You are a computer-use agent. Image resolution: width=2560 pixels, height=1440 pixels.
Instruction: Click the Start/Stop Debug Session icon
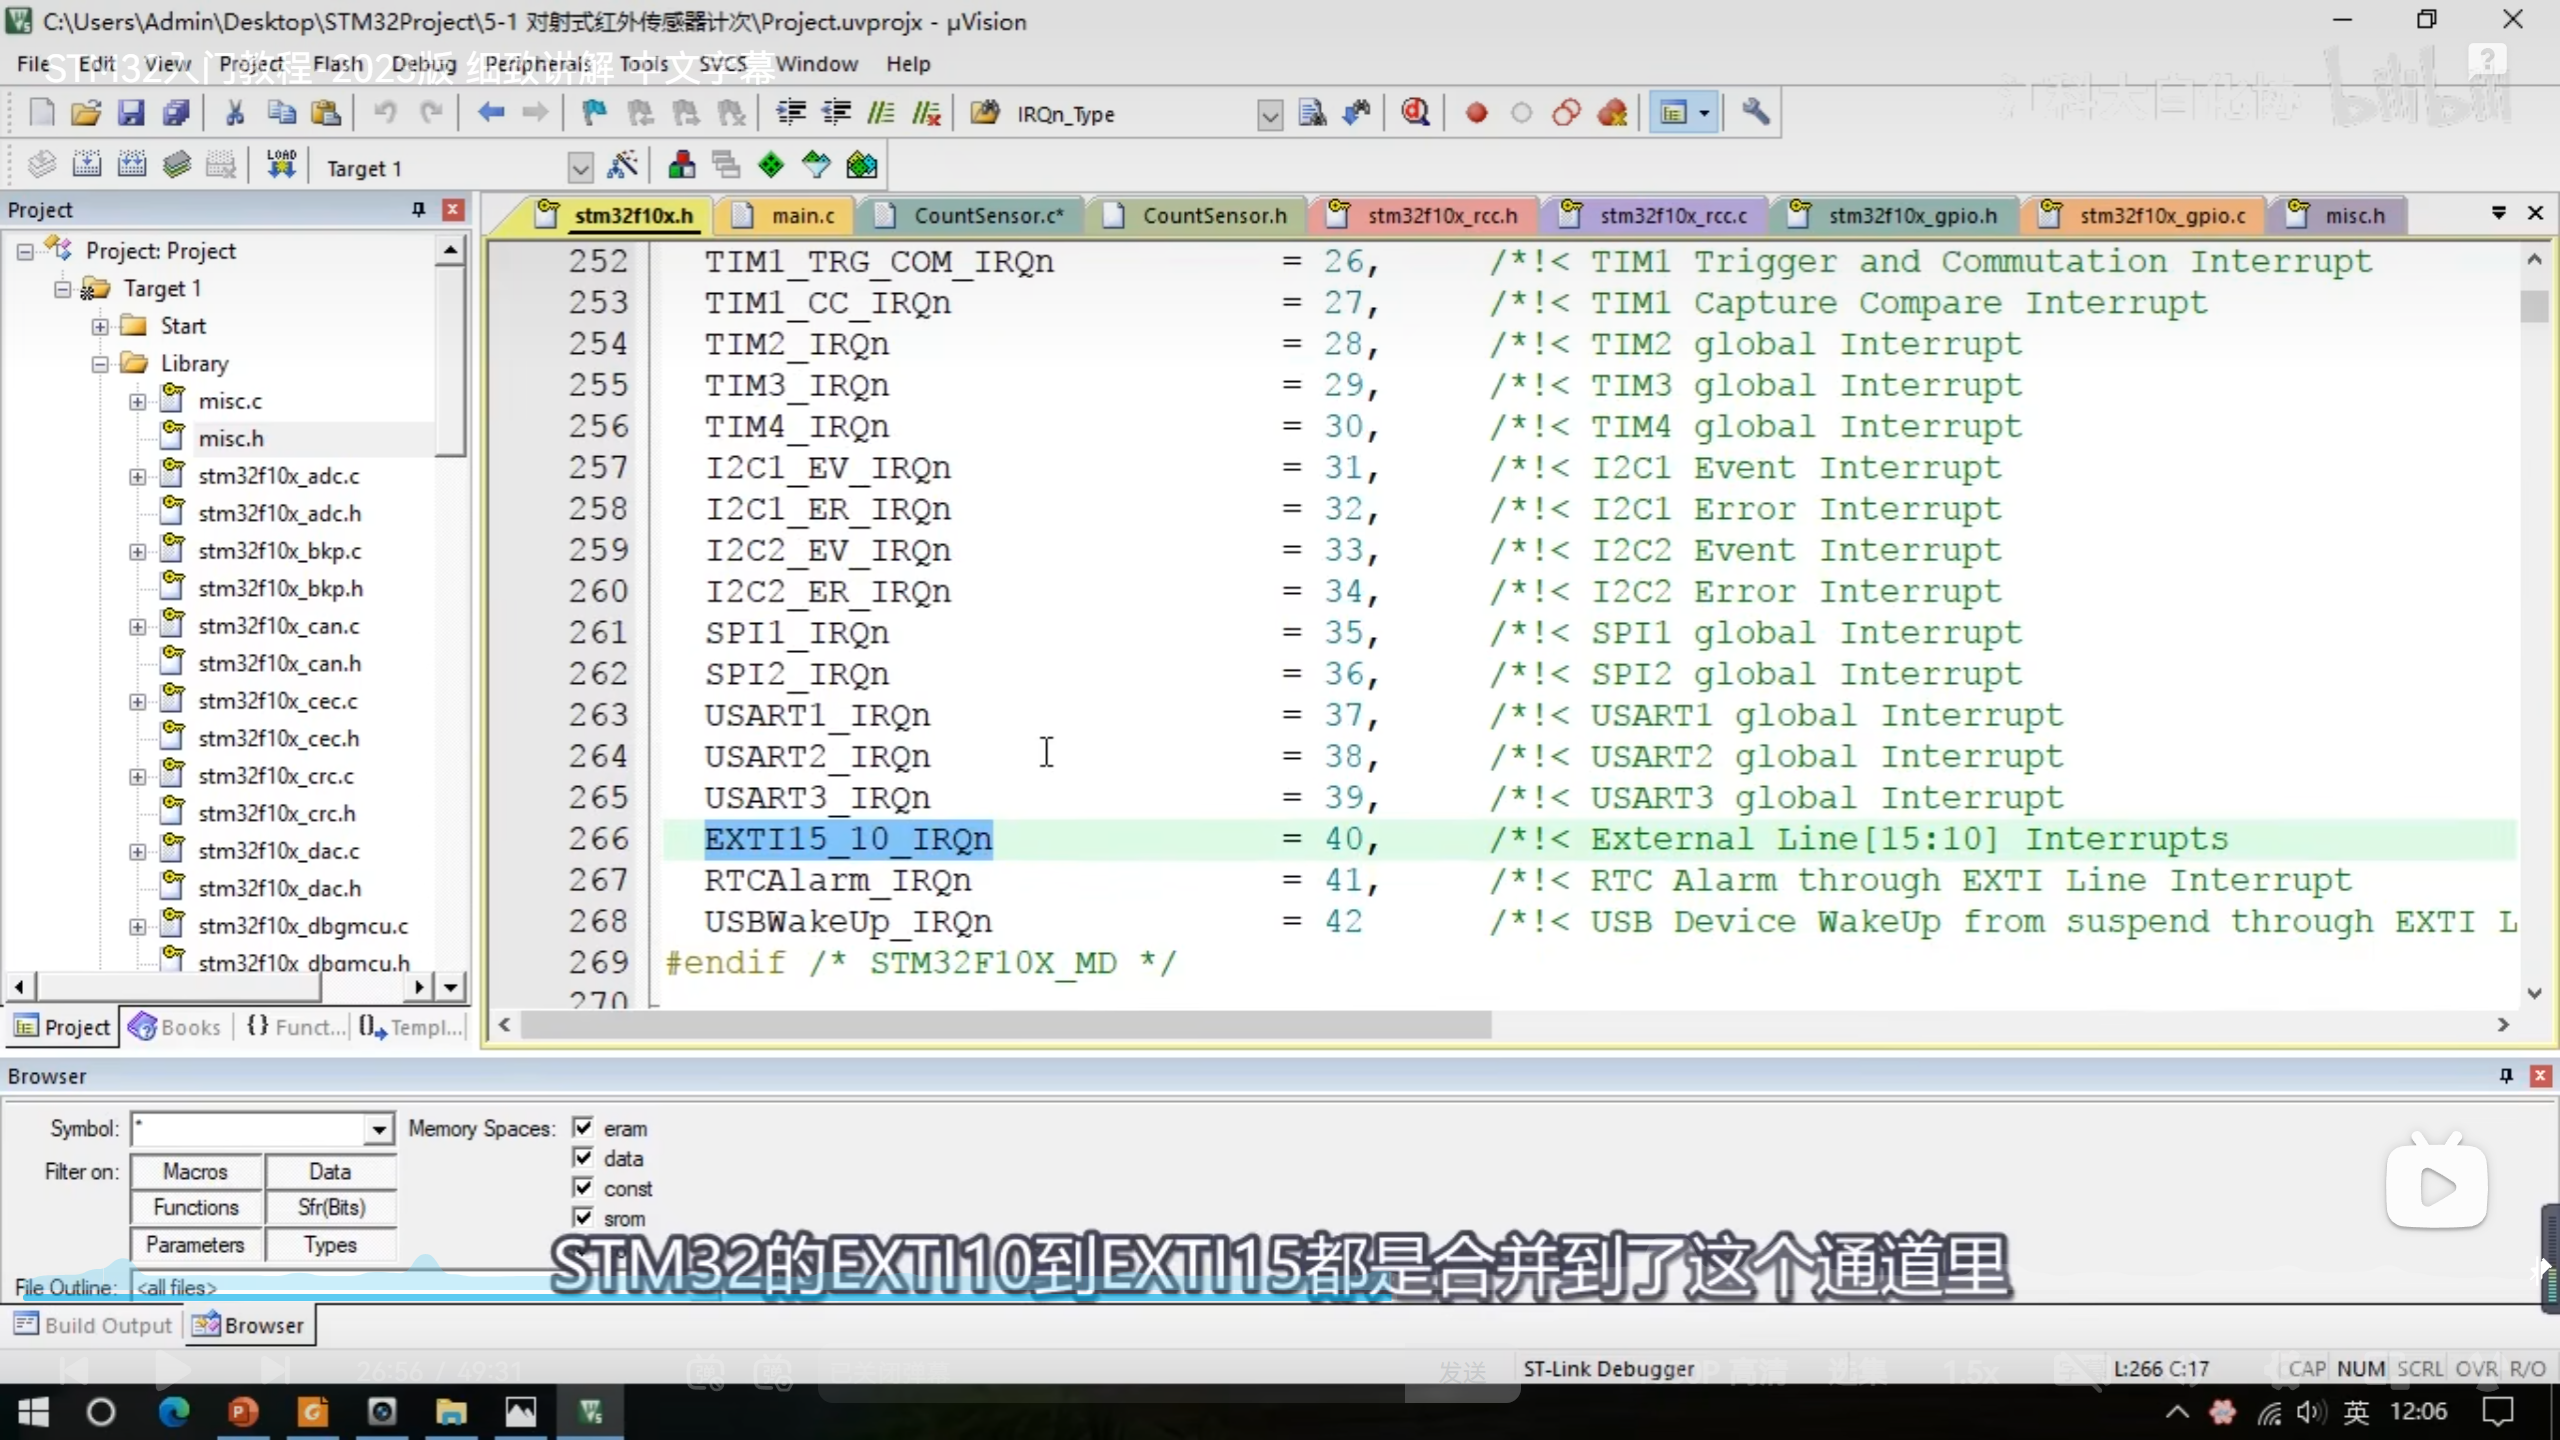[x=1414, y=113]
